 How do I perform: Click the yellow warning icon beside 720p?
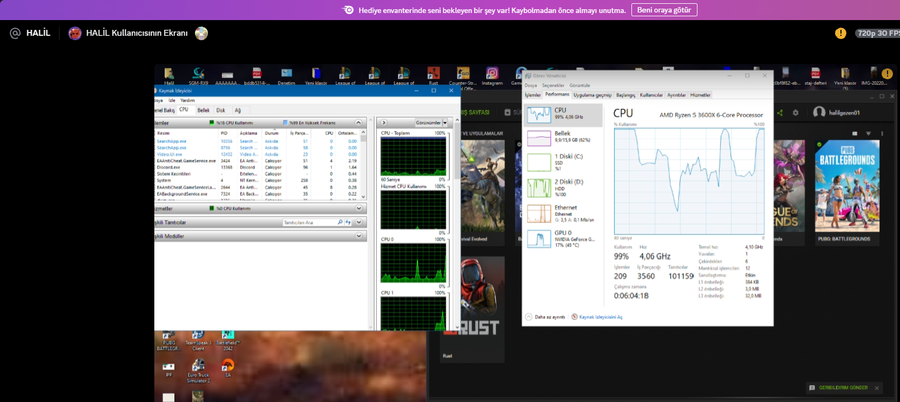(x=840, y=33)
